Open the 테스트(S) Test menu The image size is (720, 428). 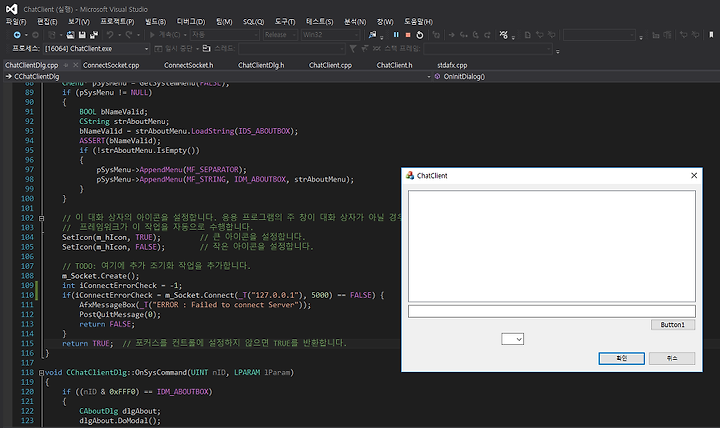point(320,22)
